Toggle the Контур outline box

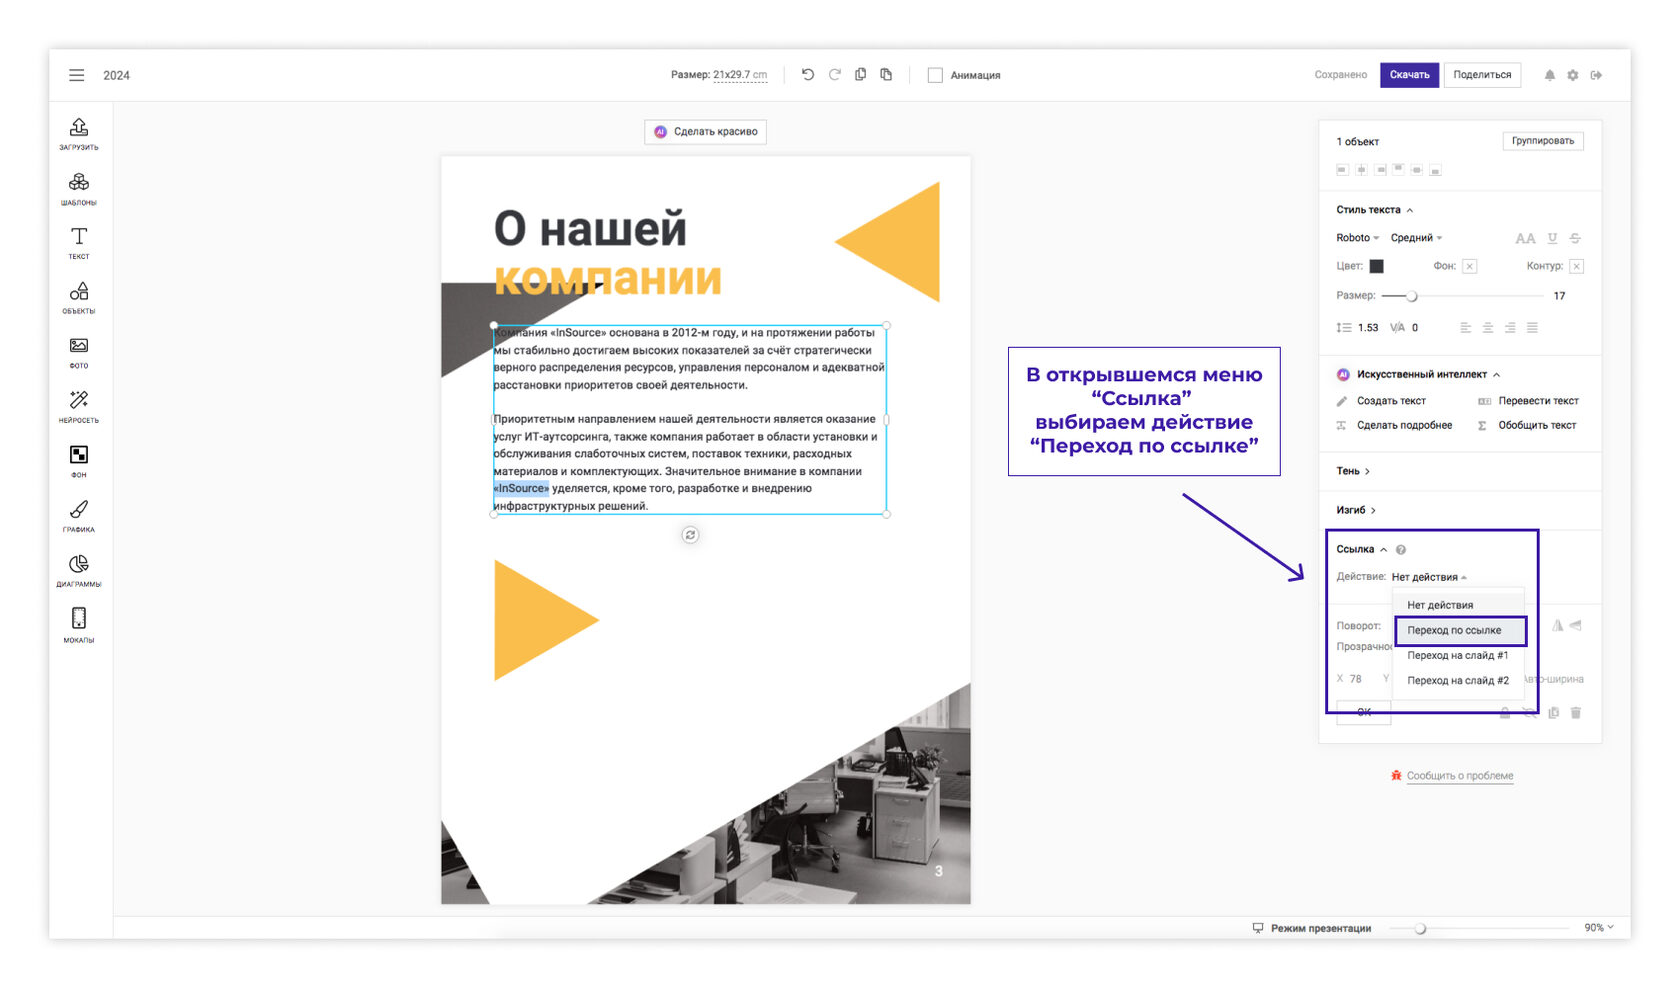(x=1576, y=266)
